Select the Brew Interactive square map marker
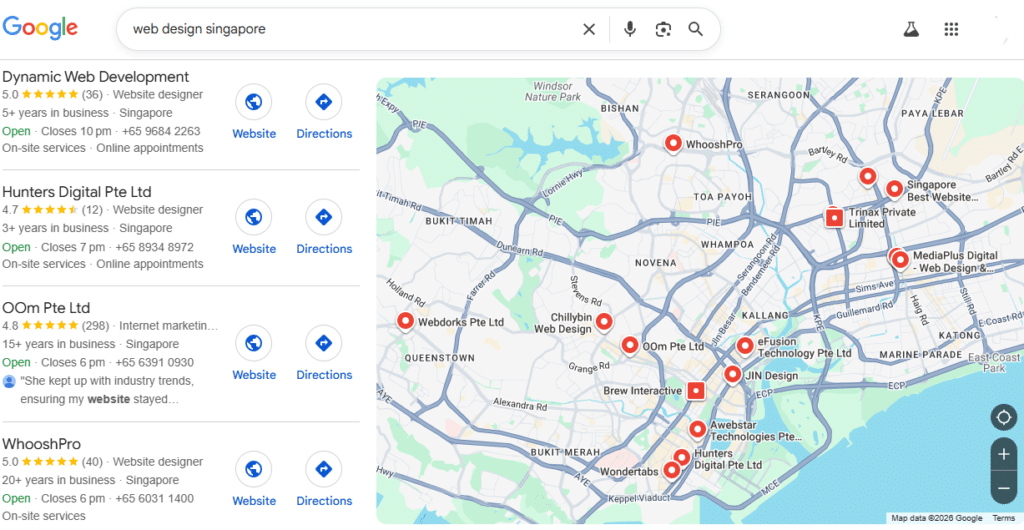 (697, 391)
